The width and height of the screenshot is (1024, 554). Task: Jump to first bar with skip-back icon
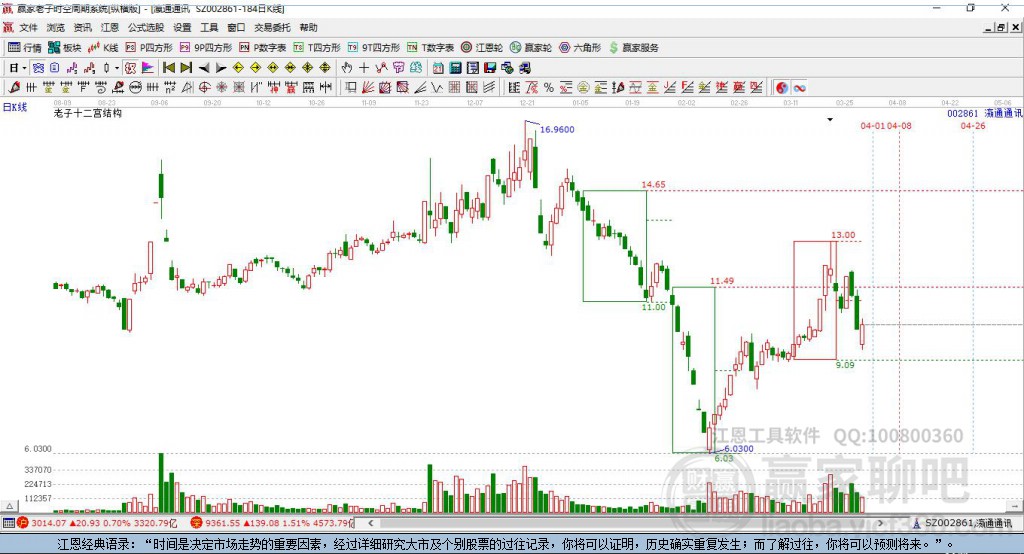pyautogui.click(x=168, y=68)
